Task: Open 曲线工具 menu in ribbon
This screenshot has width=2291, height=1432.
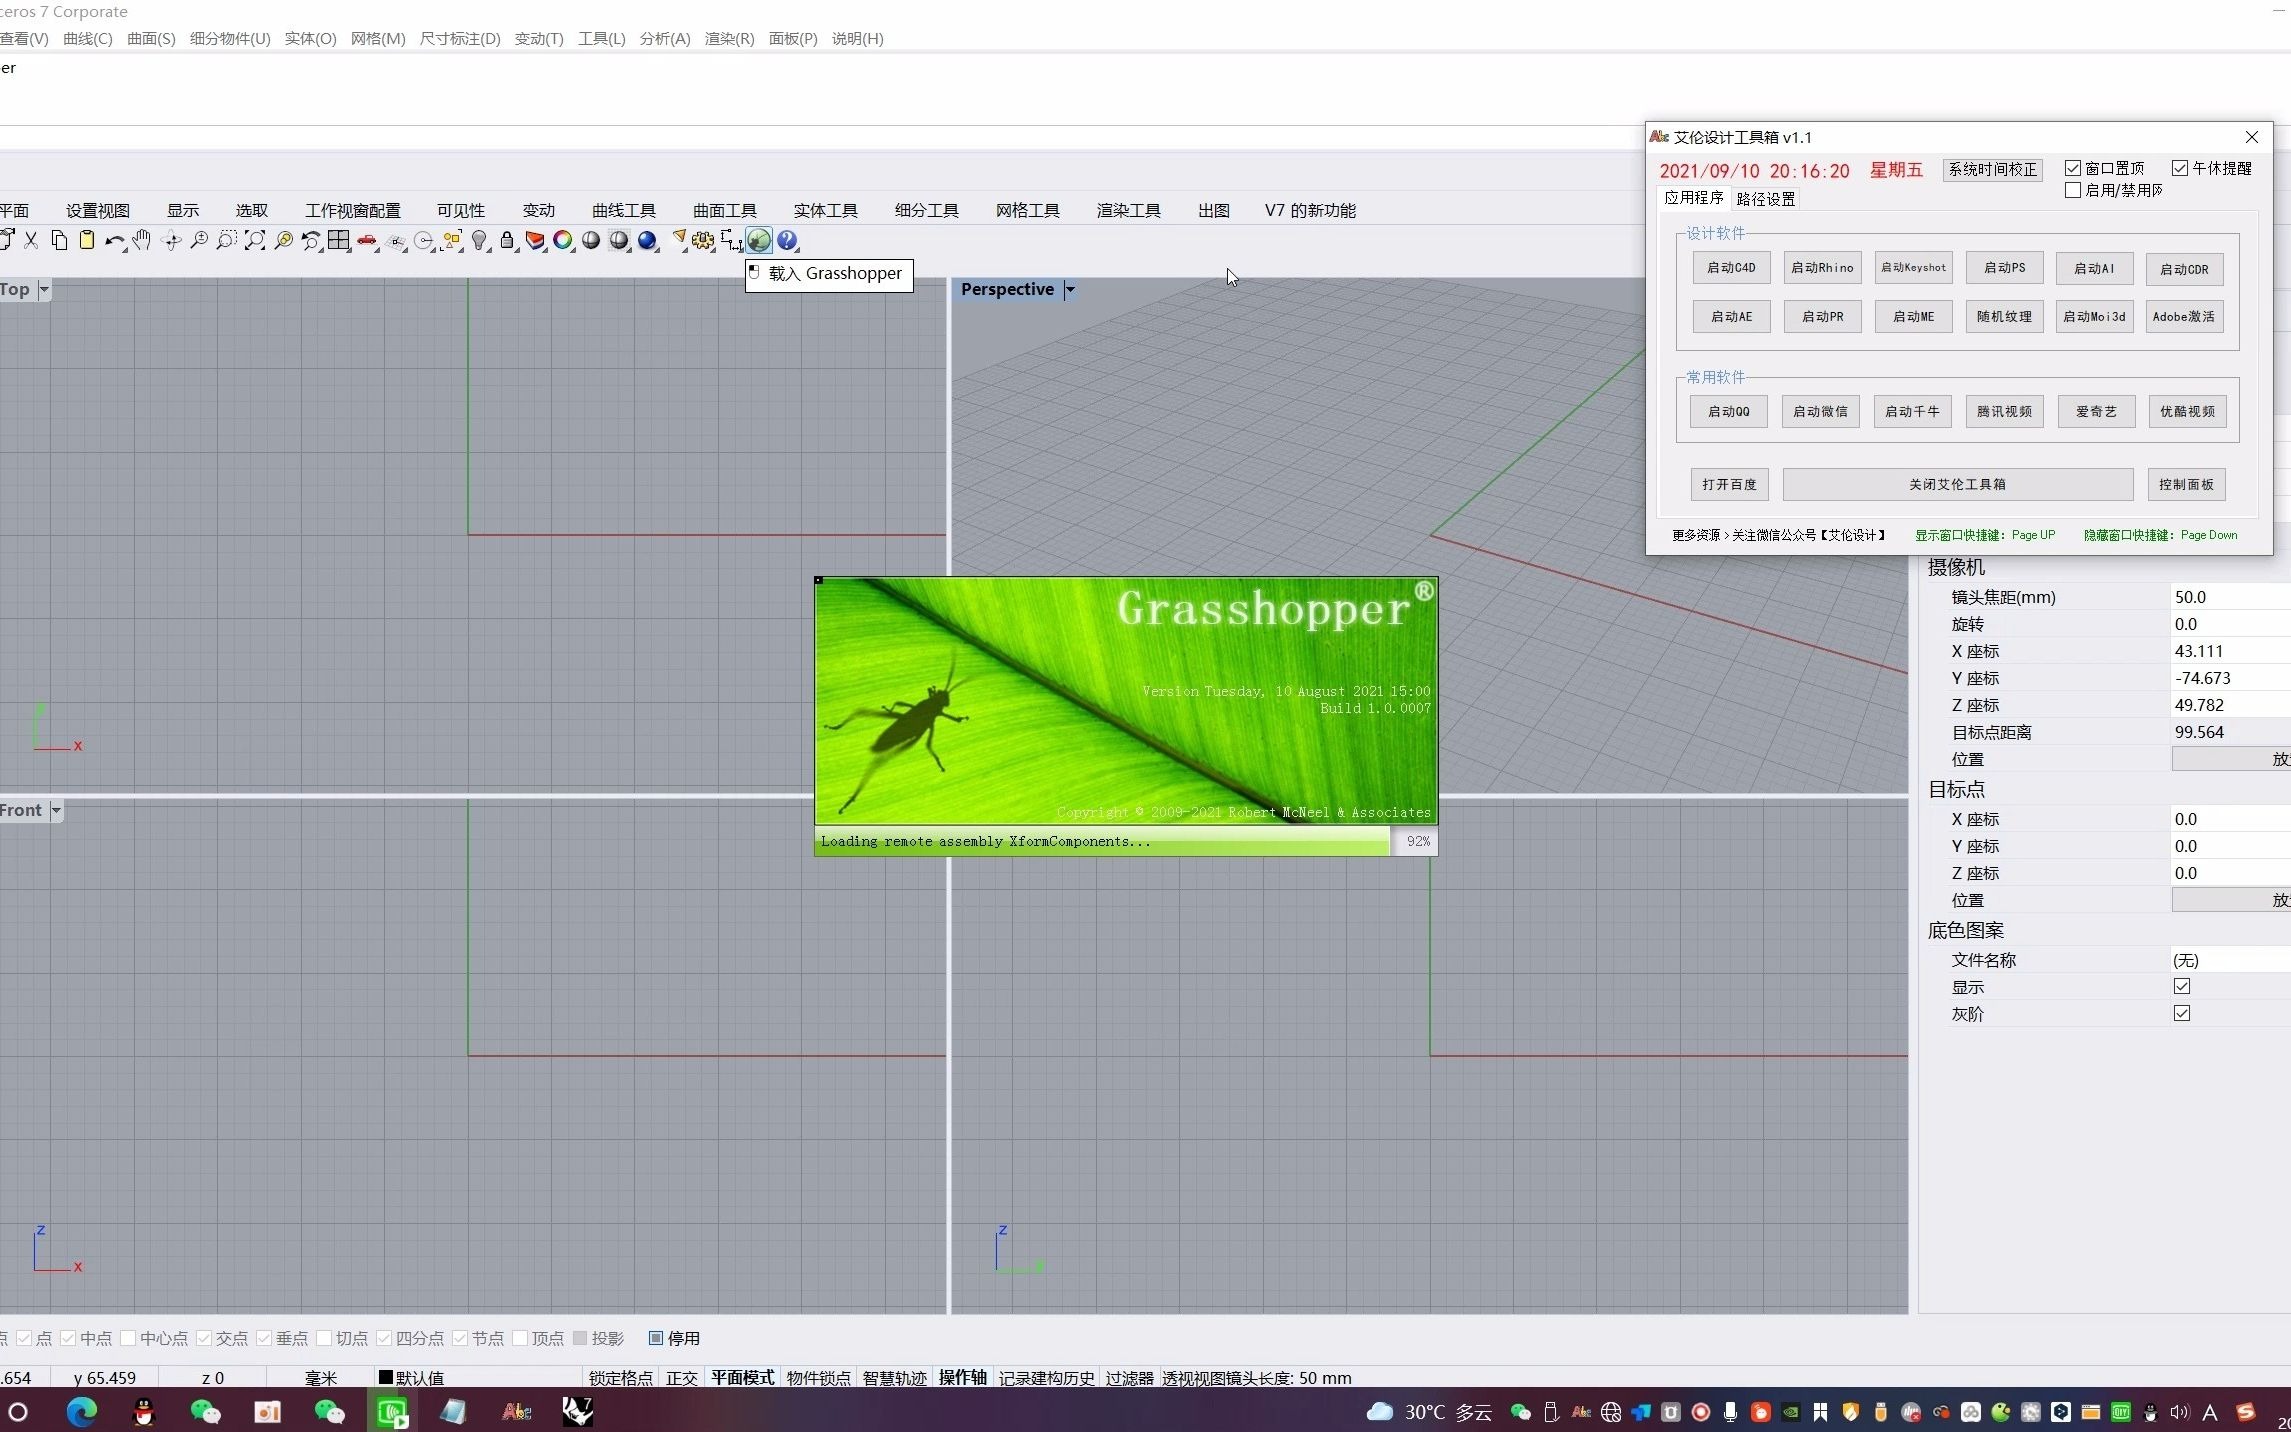Action: tap(623, 211)
